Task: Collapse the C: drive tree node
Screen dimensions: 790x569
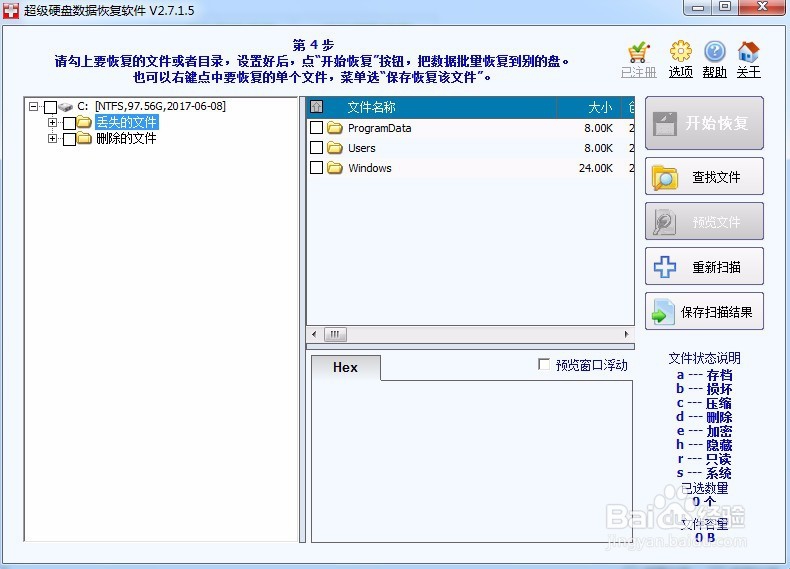Action: (34, 107)
